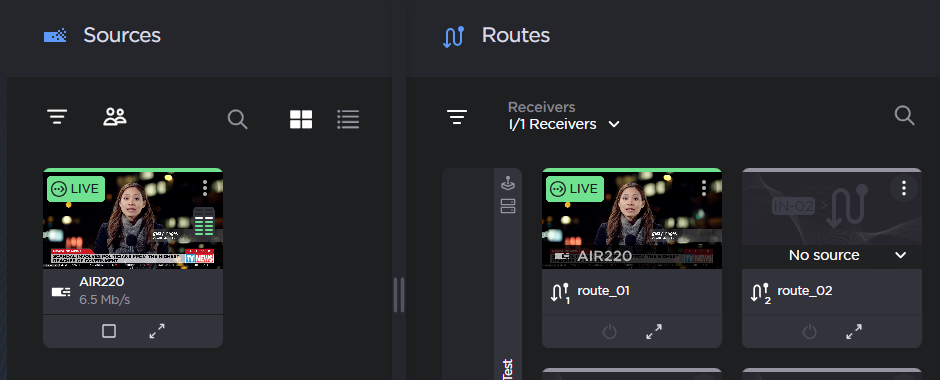The height and width of the screenshot is (380, 940).
Task: Click the Test vertical group label
Action: pyautogui.click(x=507, y=369)
